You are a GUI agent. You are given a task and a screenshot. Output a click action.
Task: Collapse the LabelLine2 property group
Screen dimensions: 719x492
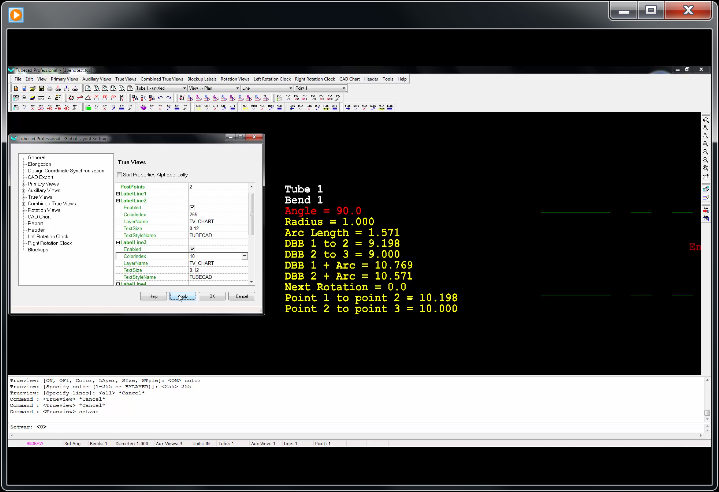119,200
